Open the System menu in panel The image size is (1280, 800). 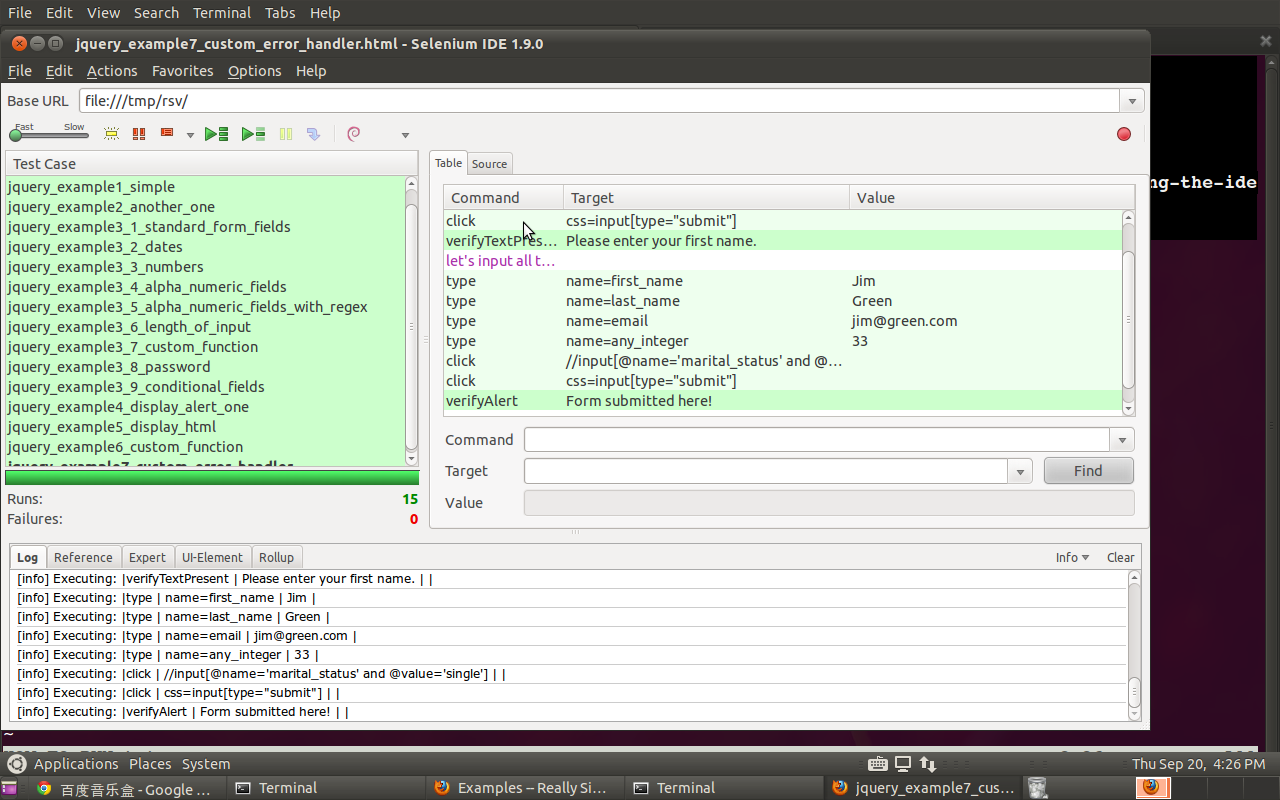coord(206,764)
